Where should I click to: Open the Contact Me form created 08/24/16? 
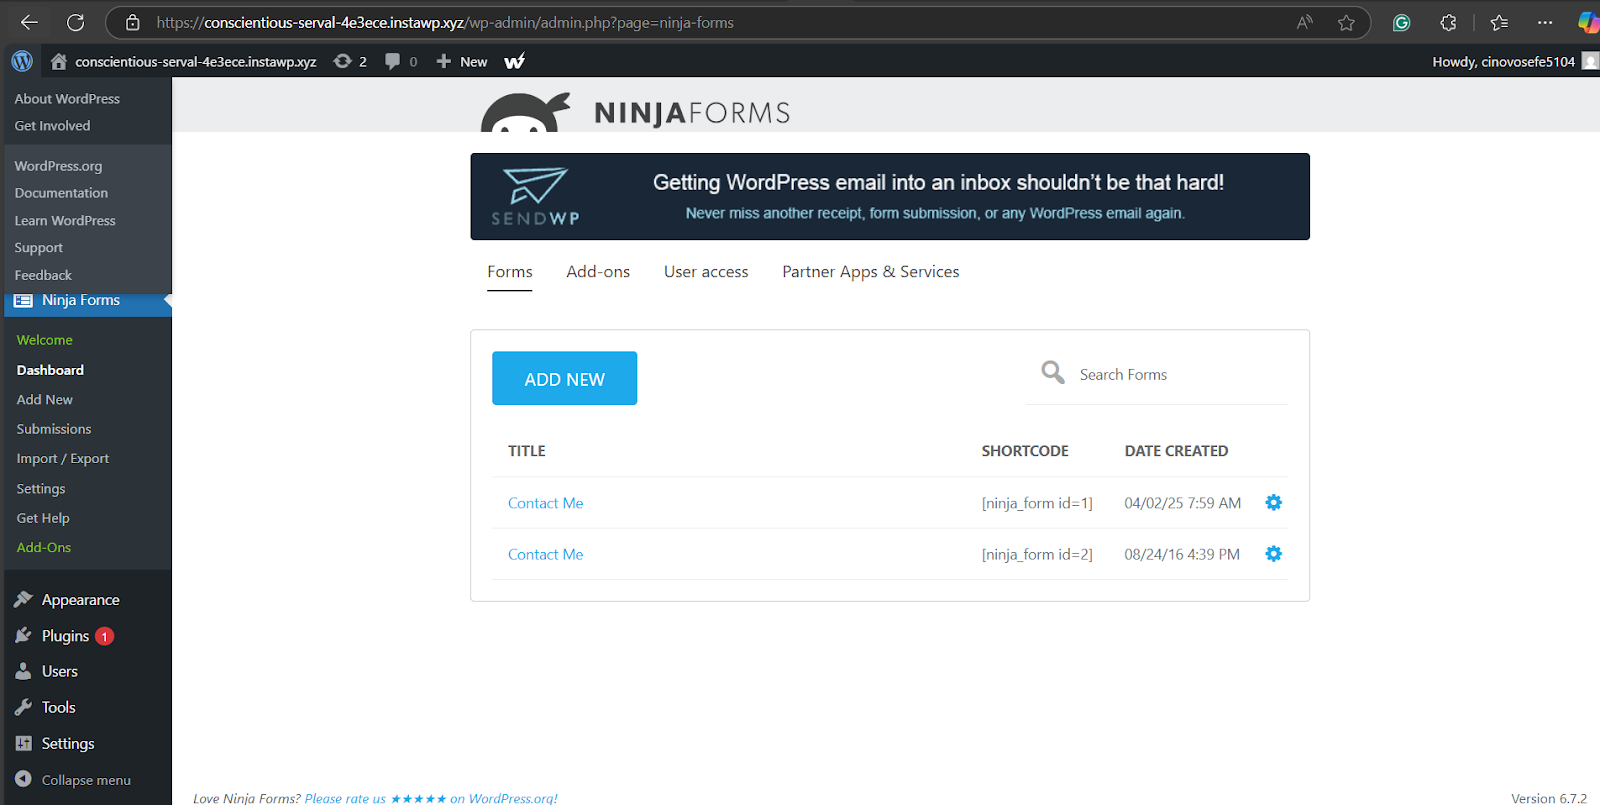(545, 554)
